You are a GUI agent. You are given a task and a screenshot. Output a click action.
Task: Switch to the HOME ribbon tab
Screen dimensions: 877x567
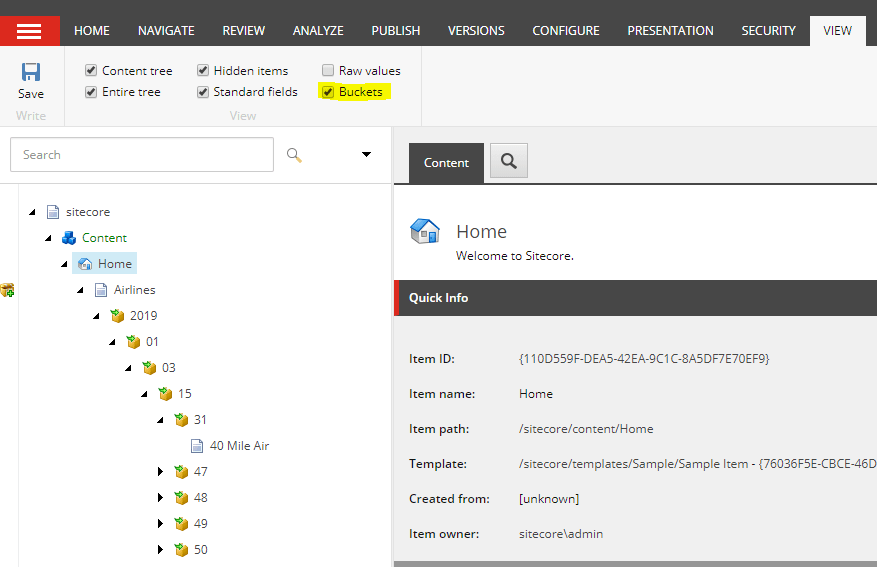coord(92,31)
